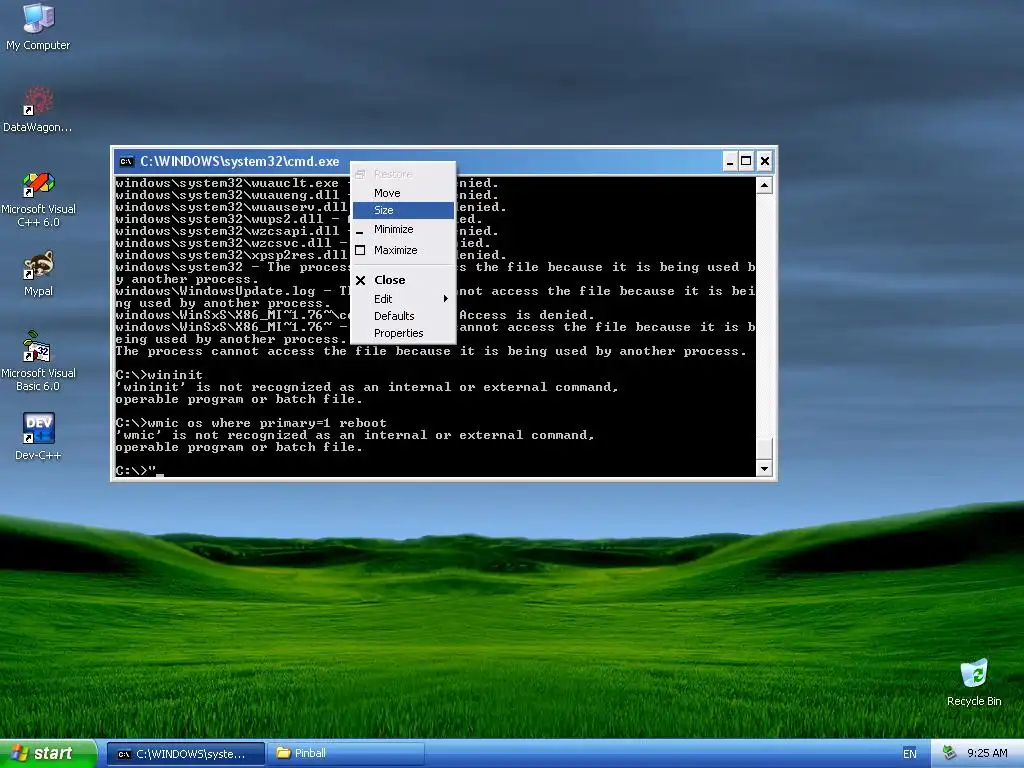The image size is (1024, 768).
Task: Expand the Edit submenu arrow
Action: tap(445, 298)
